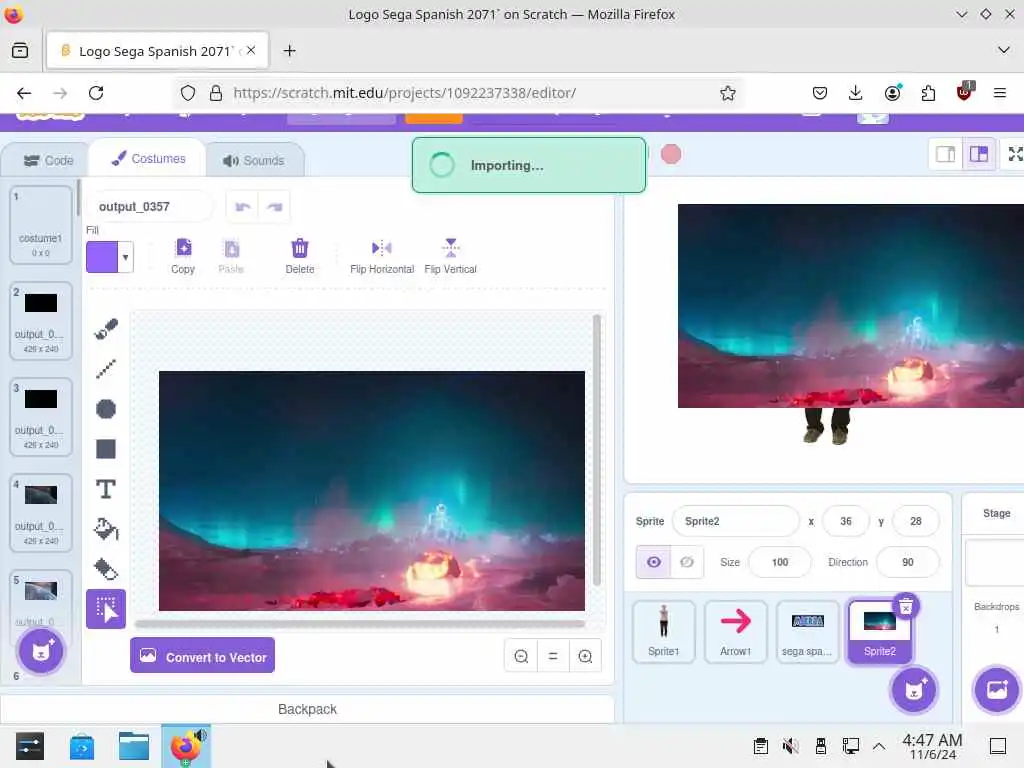Viewport: 1024px width, 768px height.
Task: Stop the project with red button
Action: [x=671, y=155]
